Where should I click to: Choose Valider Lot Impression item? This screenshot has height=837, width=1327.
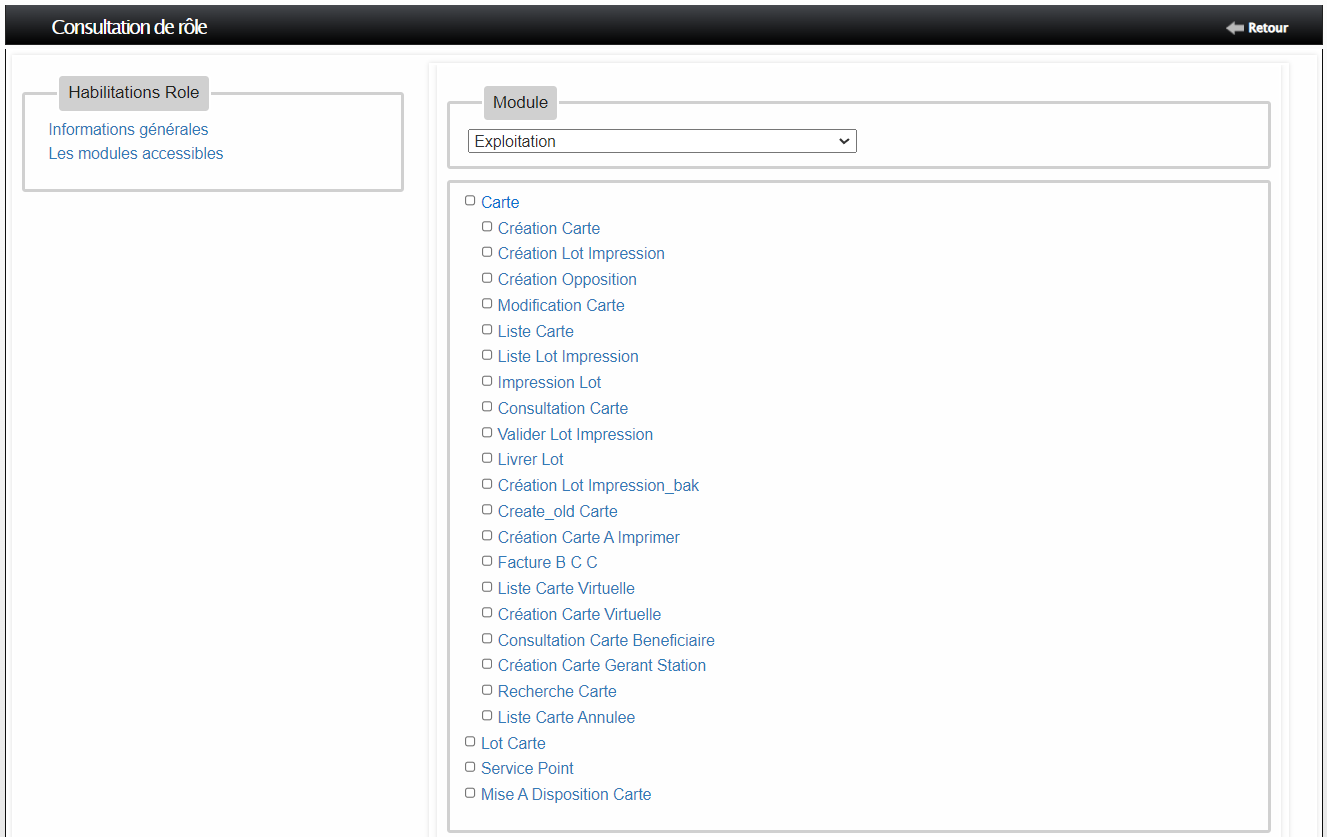[x=575, y=434]
